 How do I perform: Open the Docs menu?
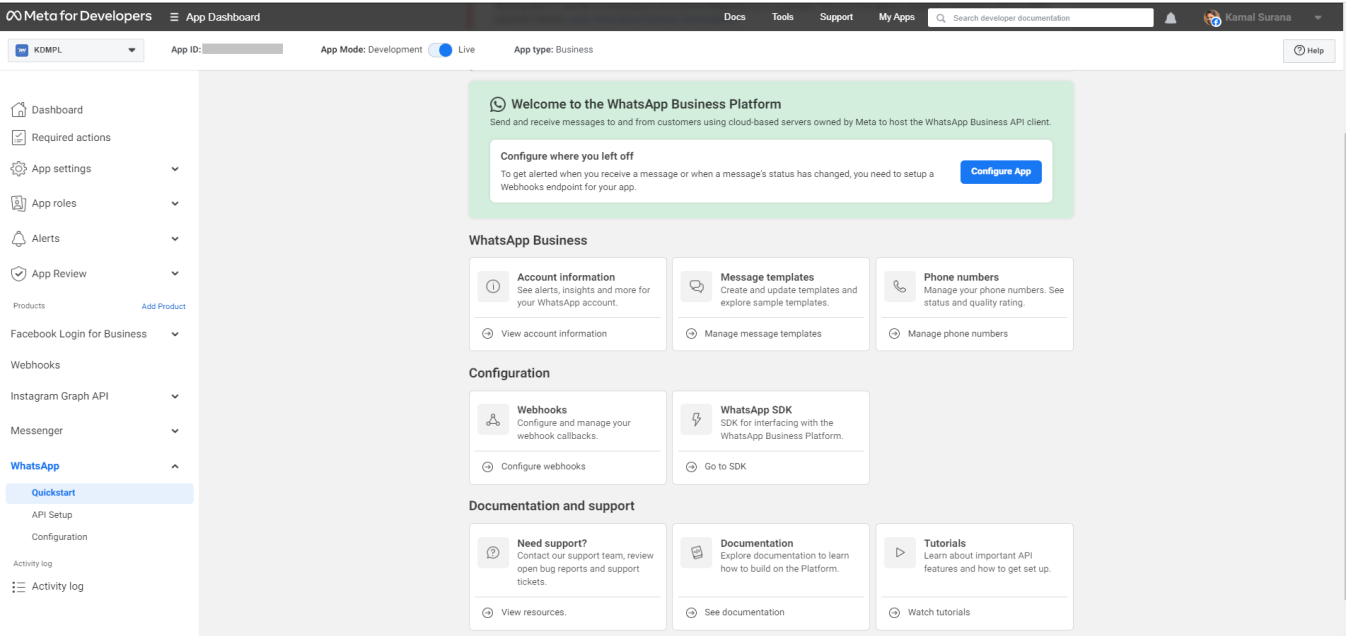point(734,17)
